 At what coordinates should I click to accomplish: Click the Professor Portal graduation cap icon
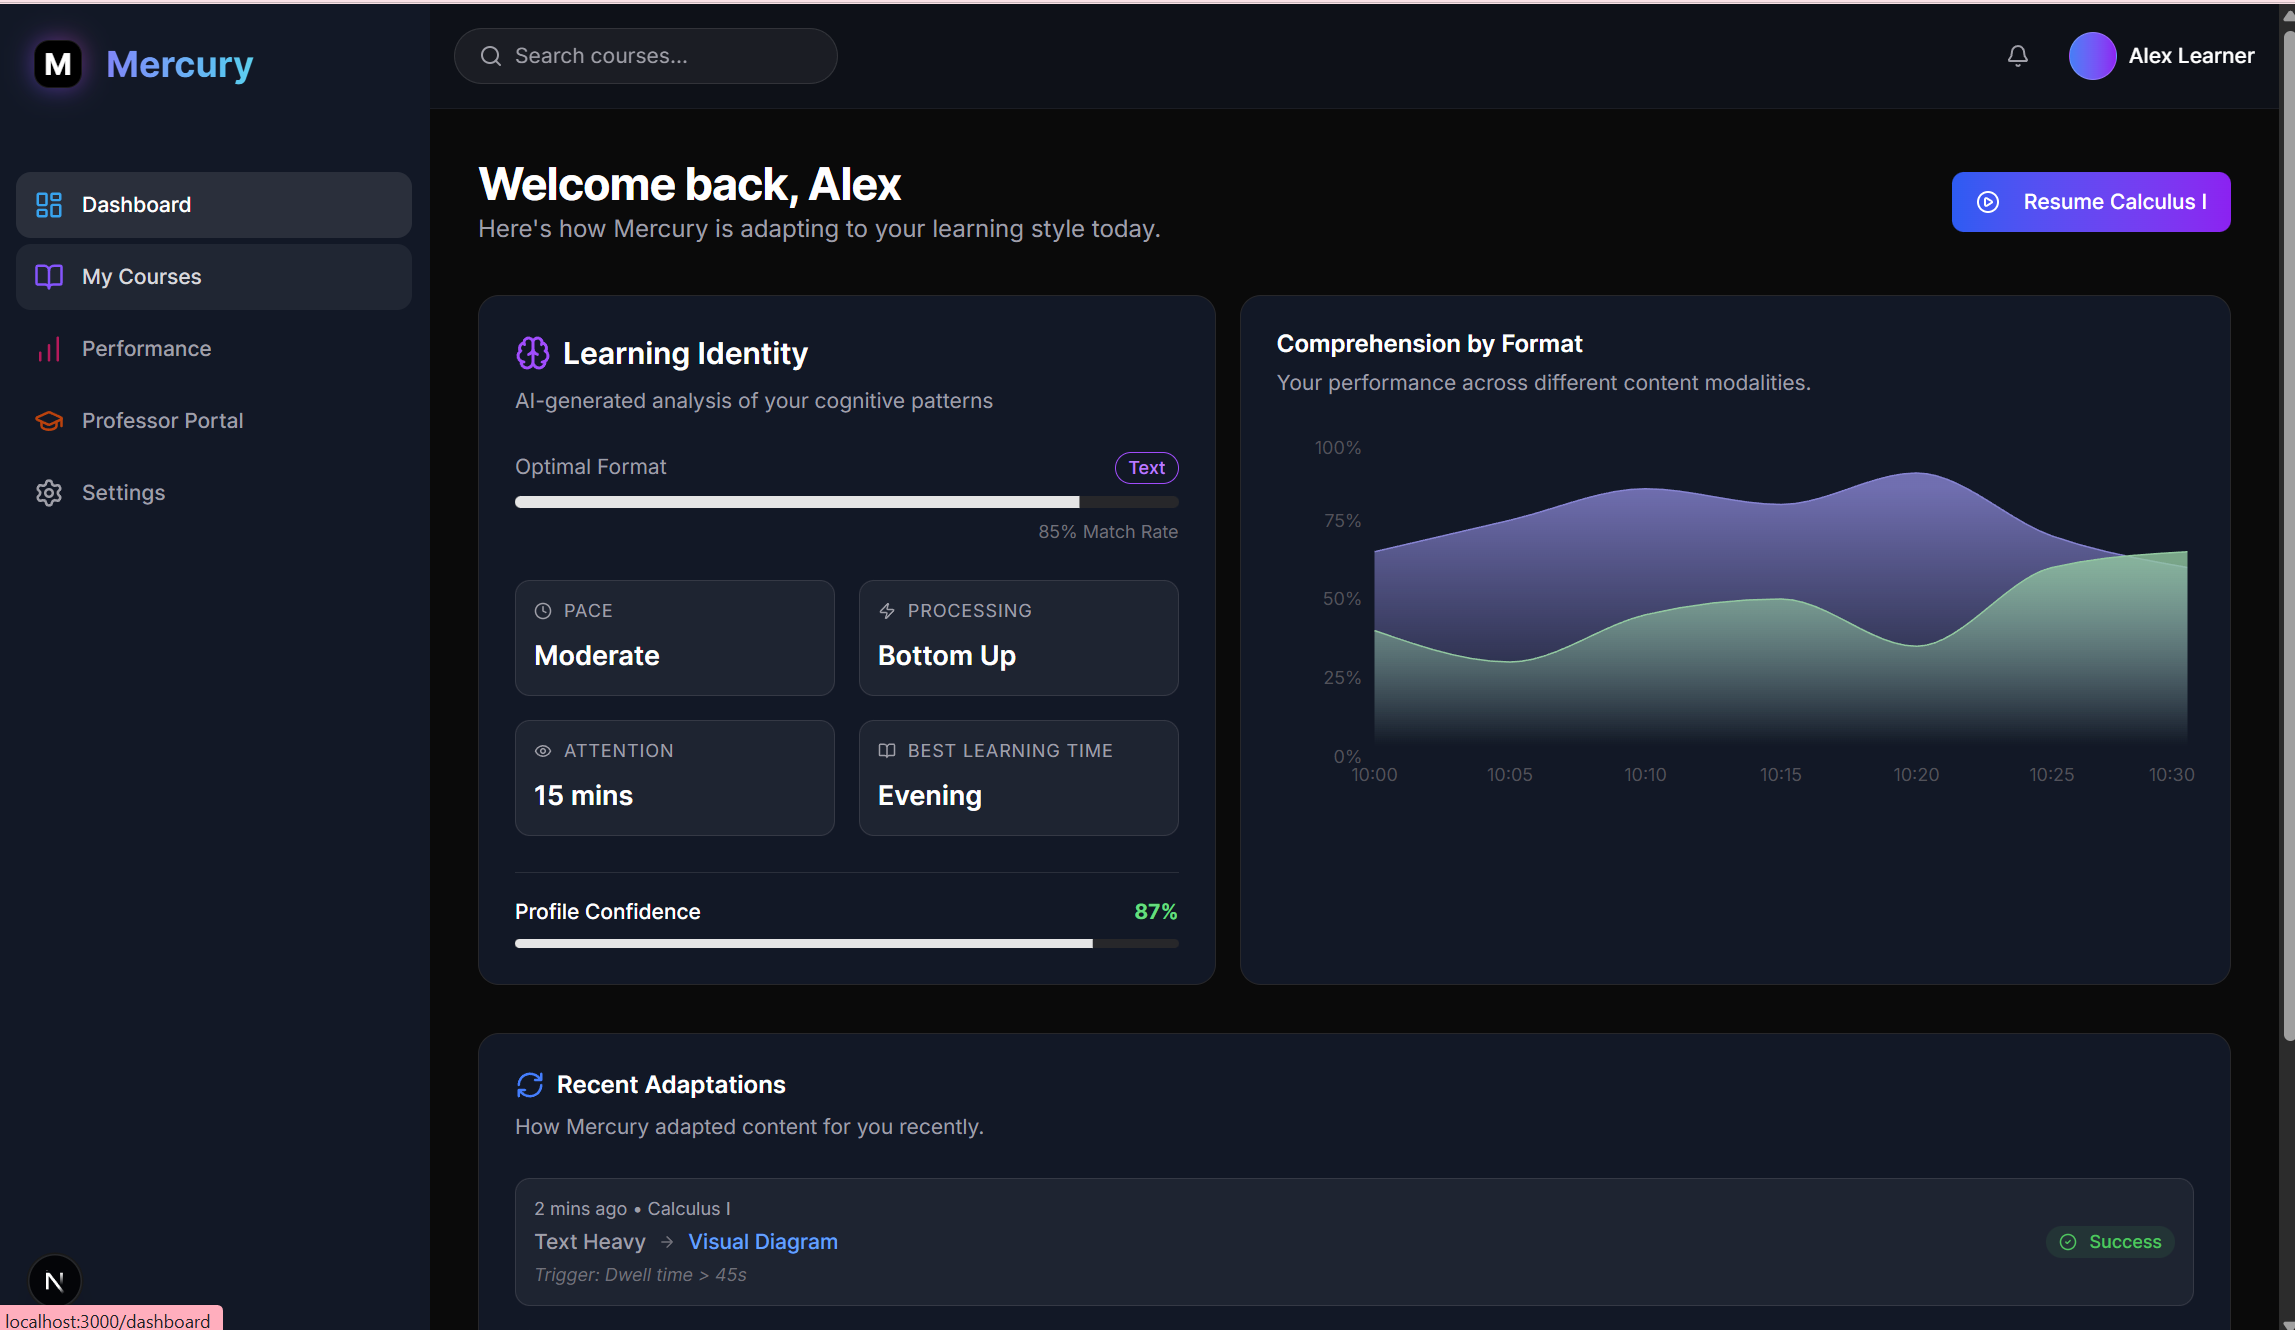pyautogui.click(x=49, y=421)
